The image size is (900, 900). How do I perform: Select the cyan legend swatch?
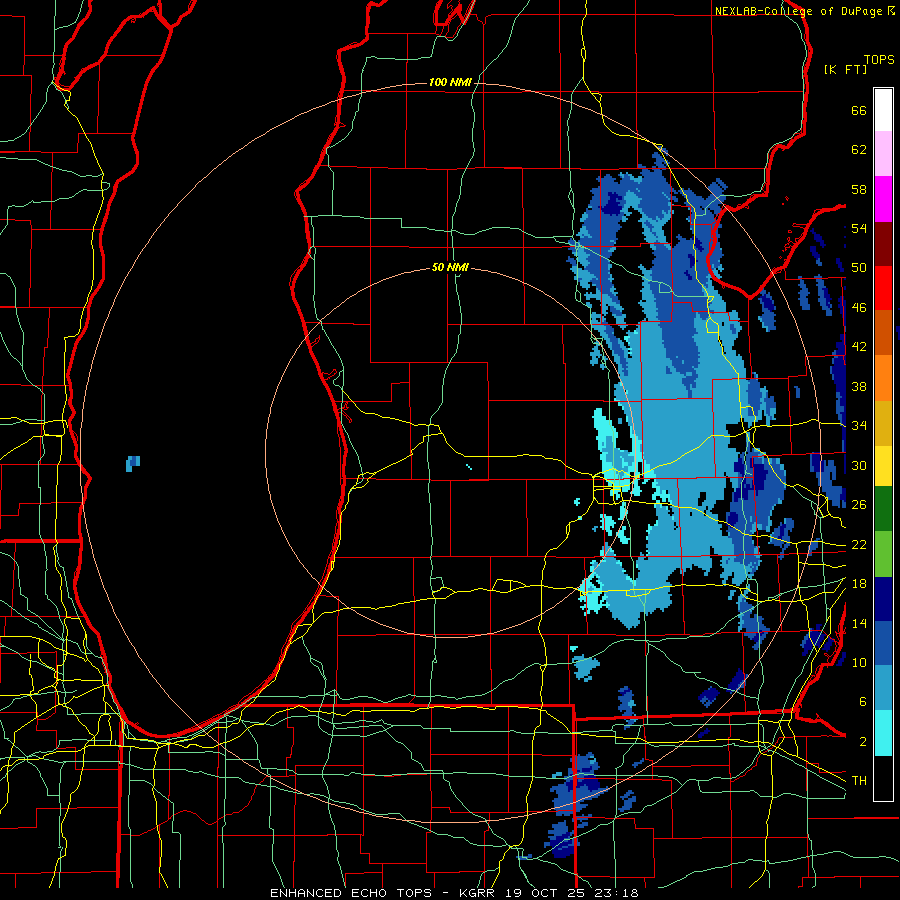883,733
